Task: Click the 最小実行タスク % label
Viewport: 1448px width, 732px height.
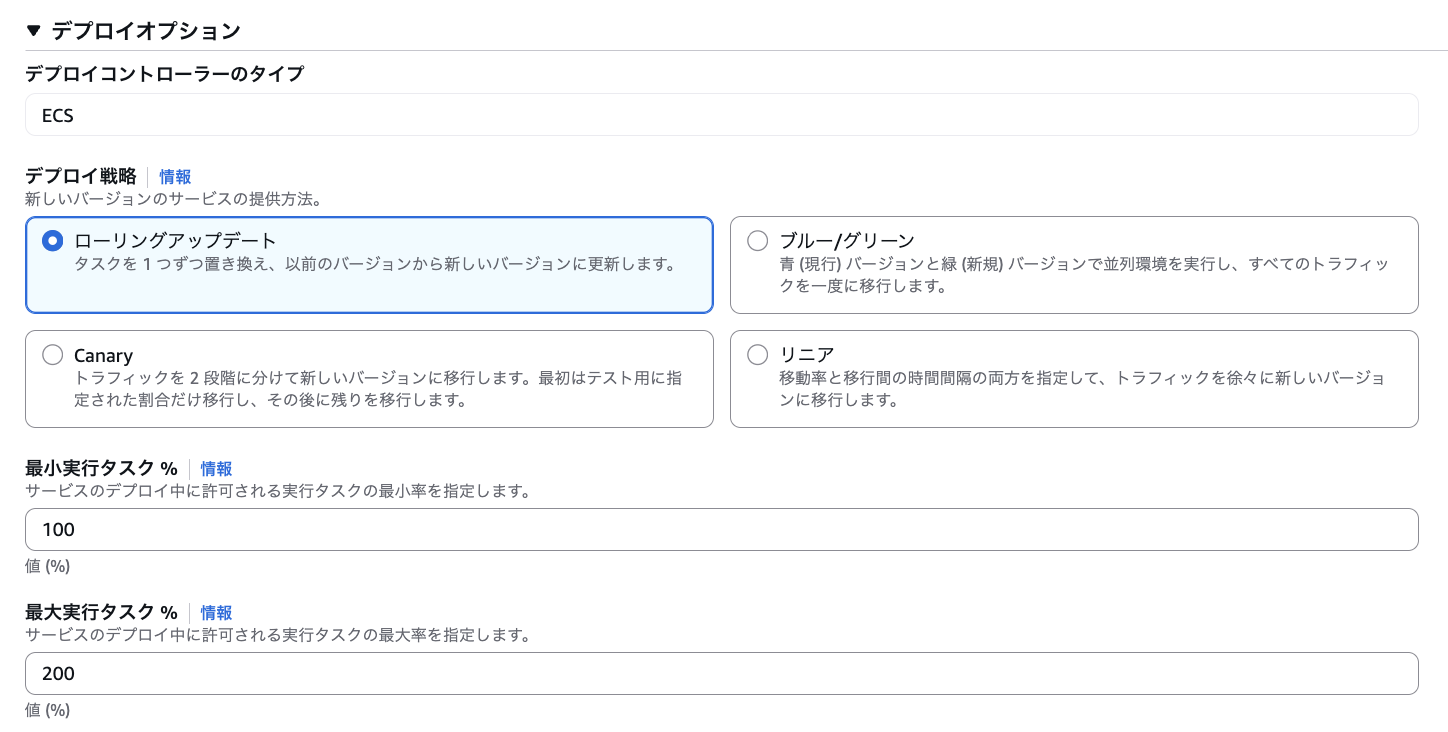Action: coord(100,468)
